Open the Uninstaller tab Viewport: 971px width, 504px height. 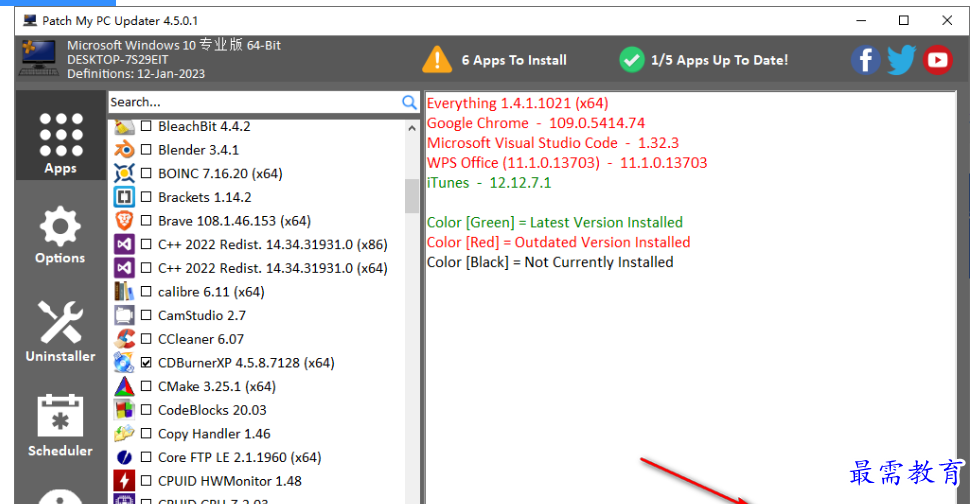60,331
